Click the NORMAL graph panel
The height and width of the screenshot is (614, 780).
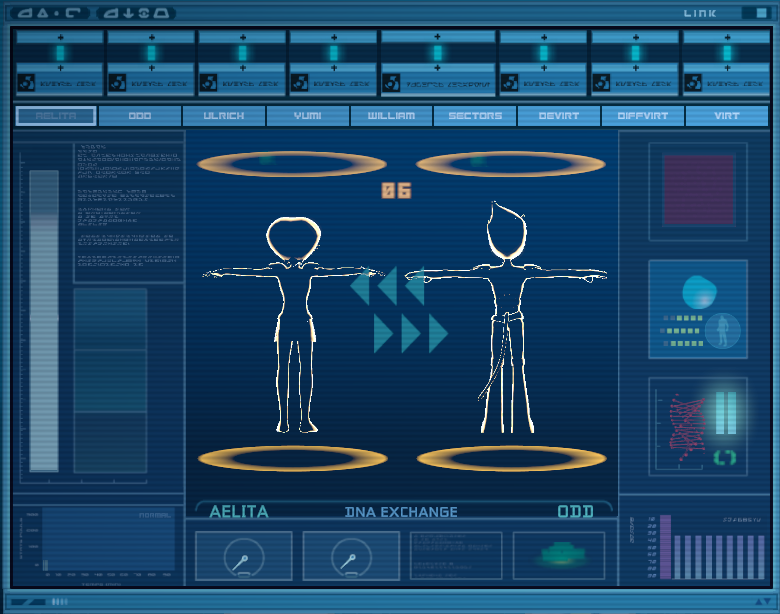[x=108, y=539]
